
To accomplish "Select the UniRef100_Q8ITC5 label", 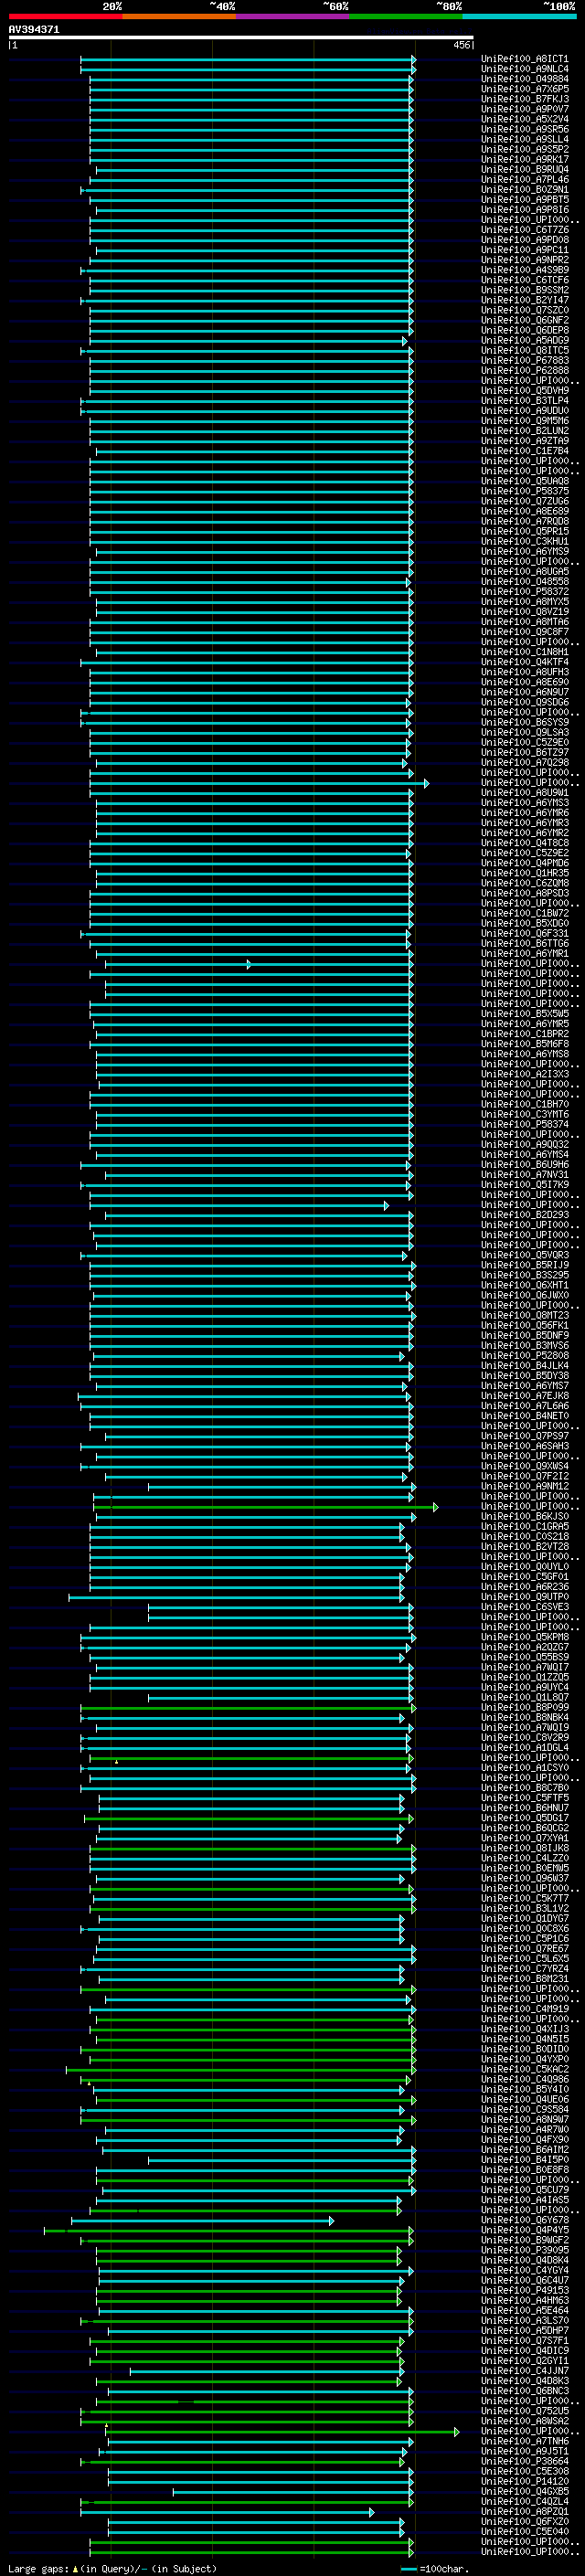I will 525,350.
